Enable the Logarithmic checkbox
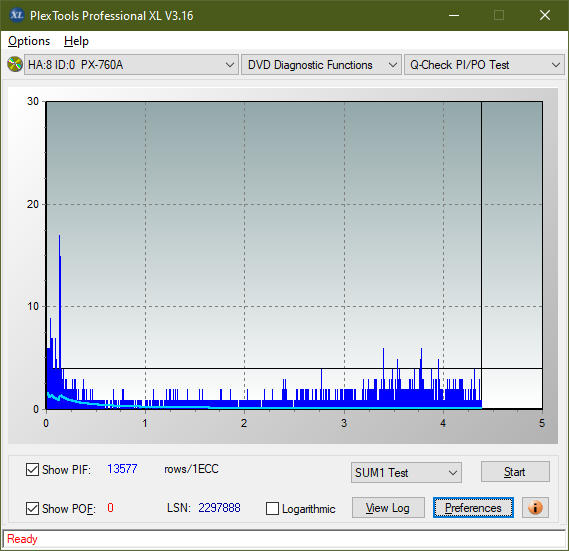Screen dimensions: 569x551 coord(272,509)
